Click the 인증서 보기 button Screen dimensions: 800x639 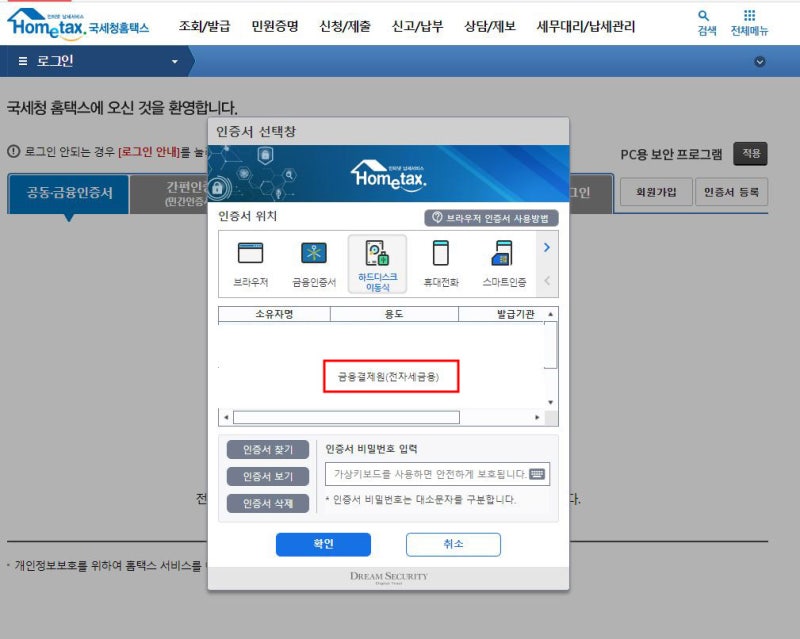click(x=268, y=477)
